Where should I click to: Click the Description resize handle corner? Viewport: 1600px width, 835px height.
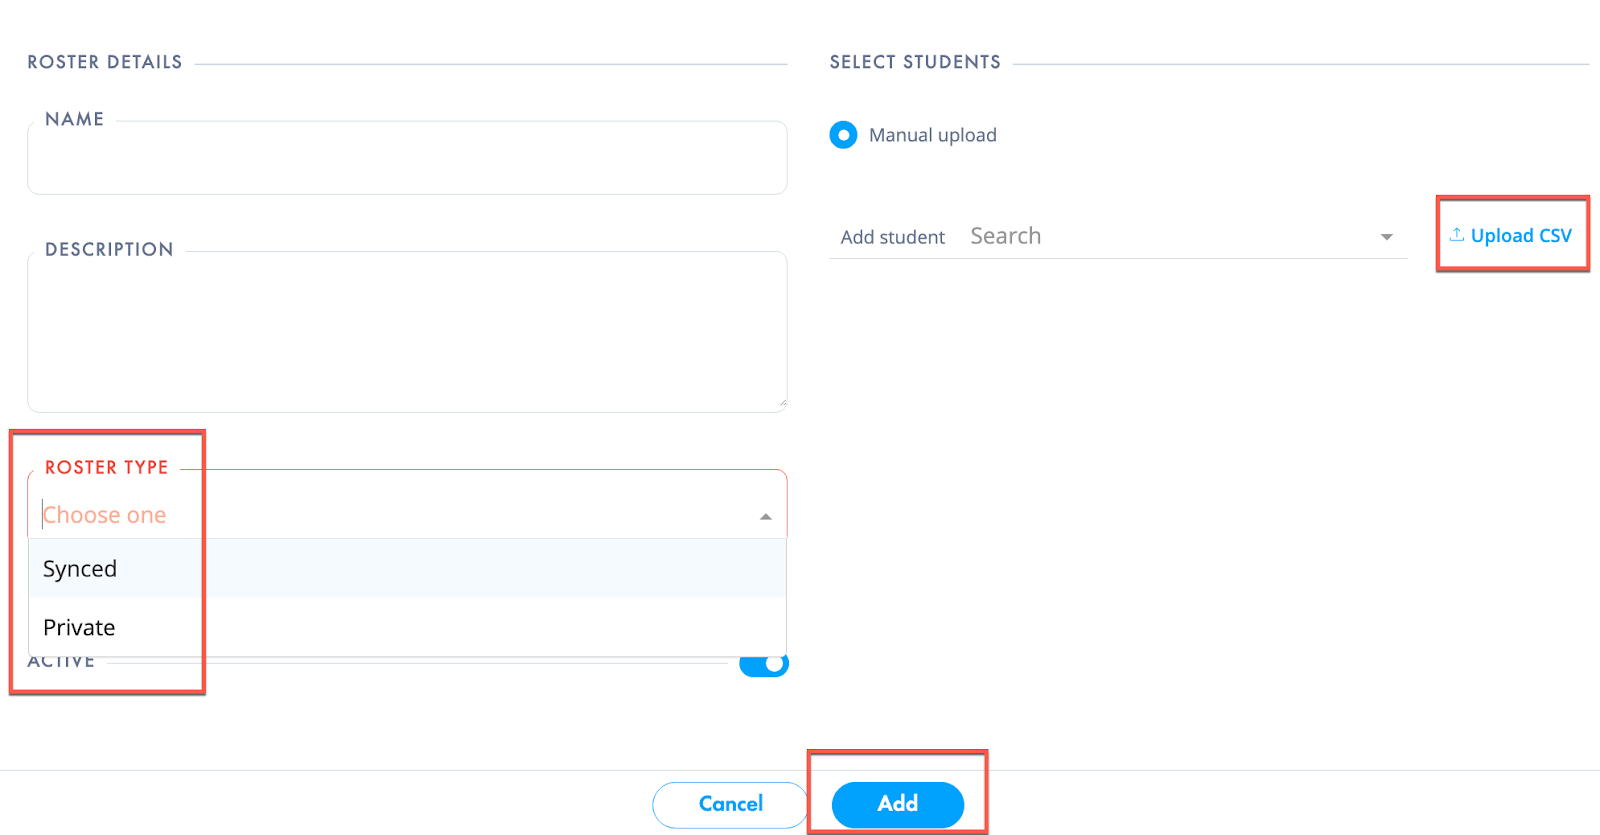782,405
